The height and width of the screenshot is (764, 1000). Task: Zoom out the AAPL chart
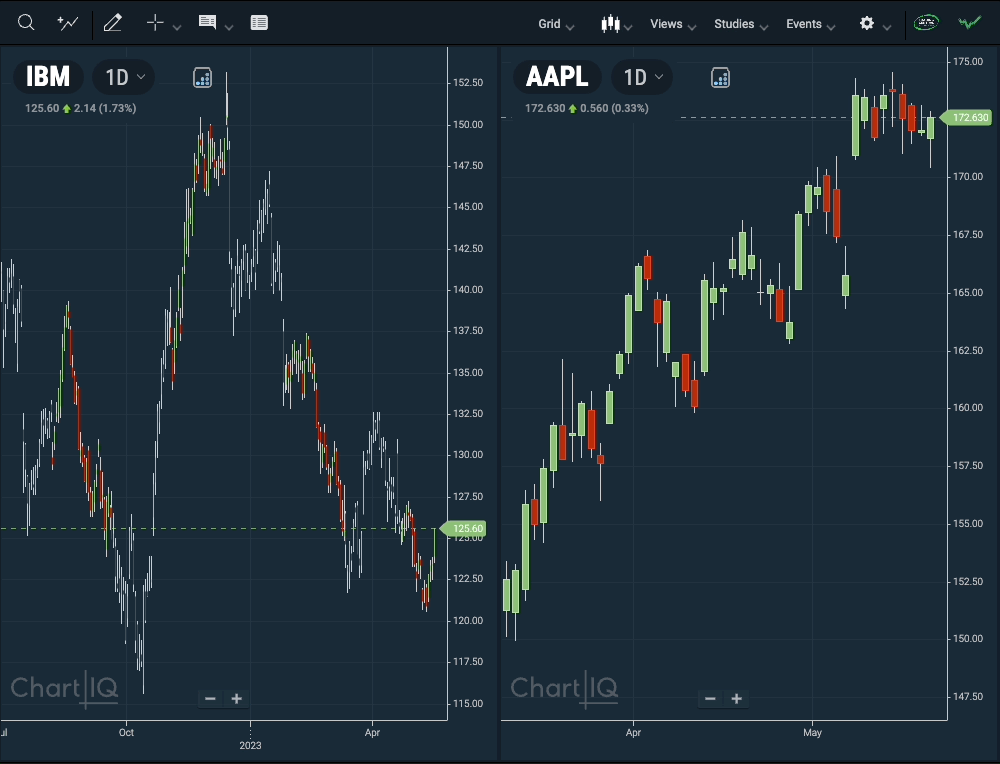point(710,699)
